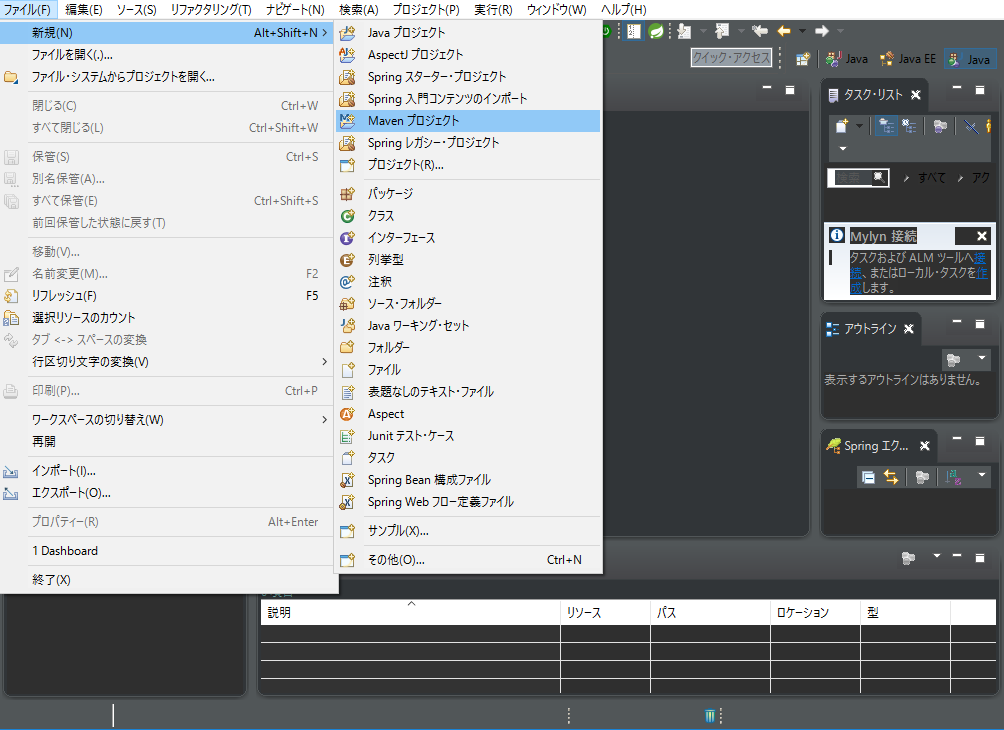Image resolution: width=1004 pixels, height=730 pixels.
Task: Collapse all in Spring Explorer
Action: 868,476
